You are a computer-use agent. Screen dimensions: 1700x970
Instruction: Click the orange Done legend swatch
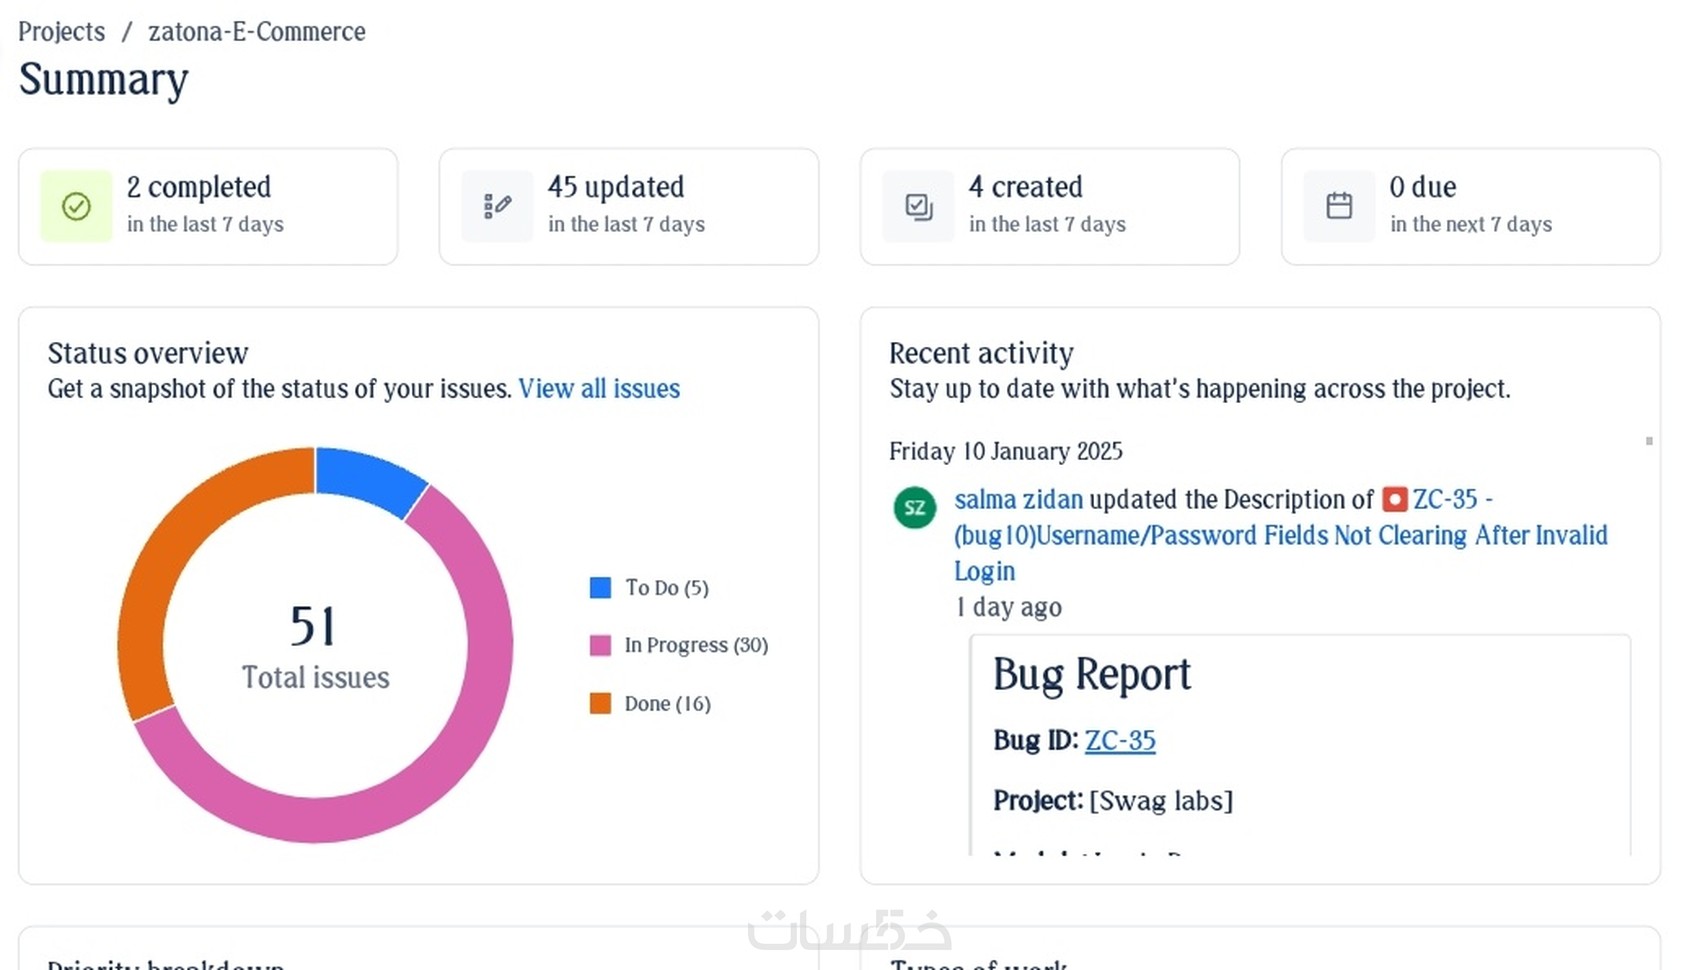pyautogui.click(x=600, y=703)
